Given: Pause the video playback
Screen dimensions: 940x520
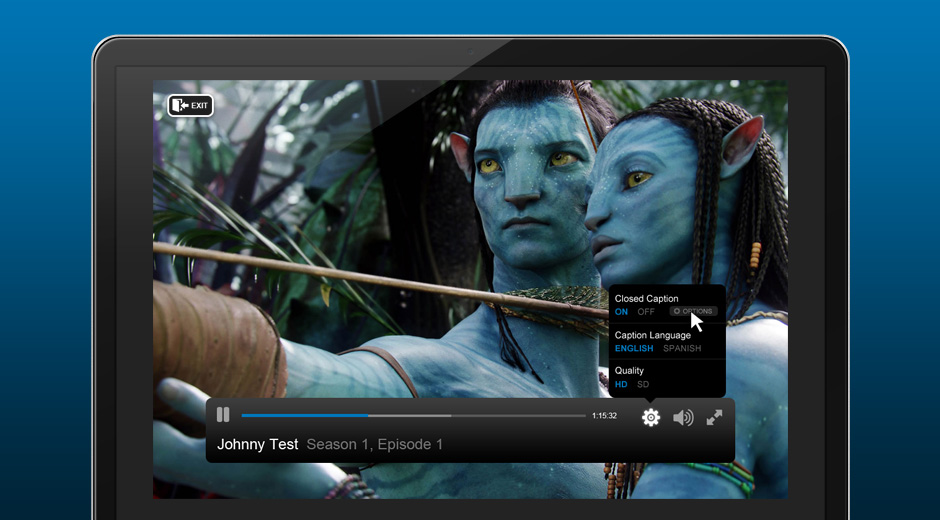Looking at the screenshot, I should click(223, 414).
